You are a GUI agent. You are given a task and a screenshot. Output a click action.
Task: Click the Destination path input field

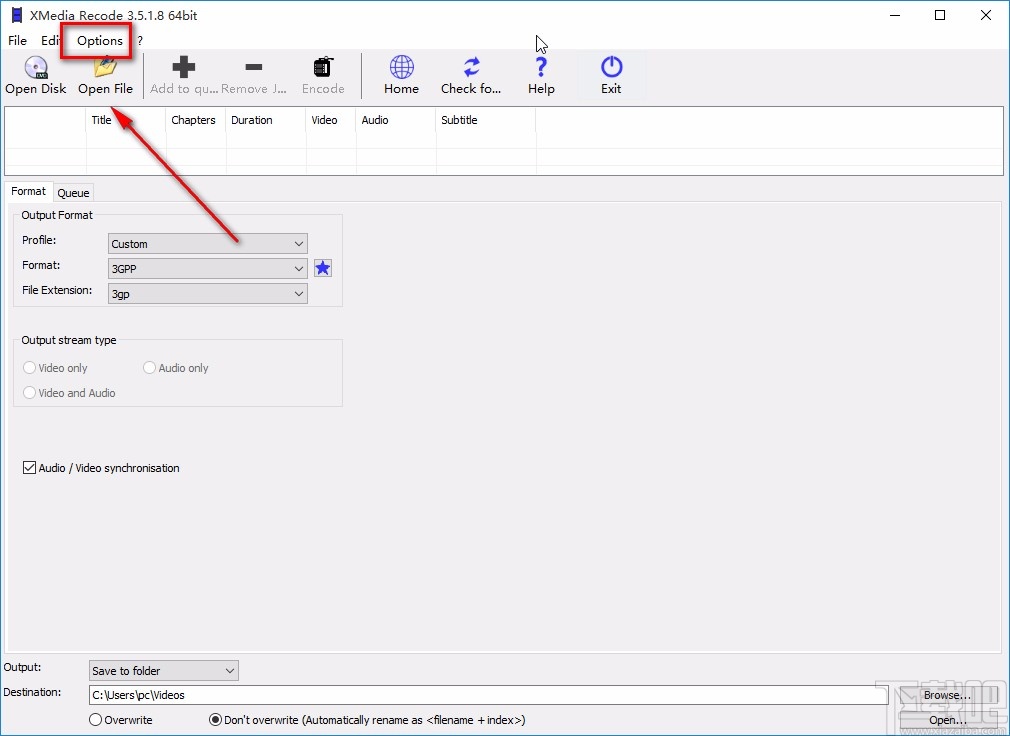480,695
